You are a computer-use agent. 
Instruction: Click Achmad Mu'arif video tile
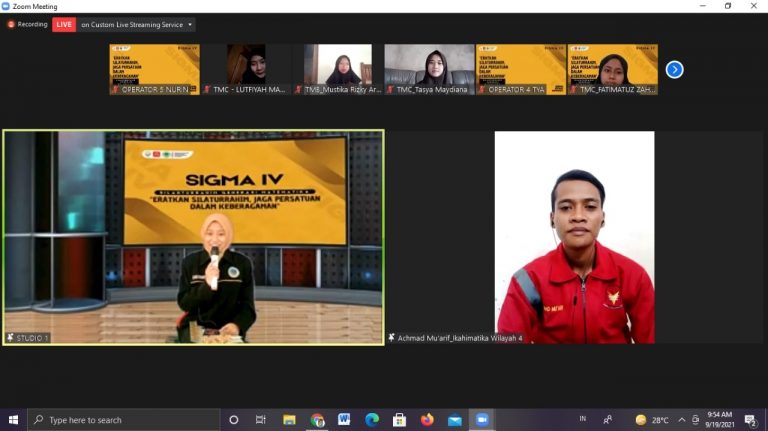click(574, 238)
